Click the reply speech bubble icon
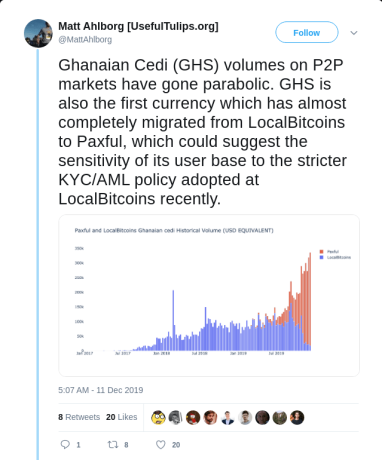382x460 pixels. (x=65, y=444)
